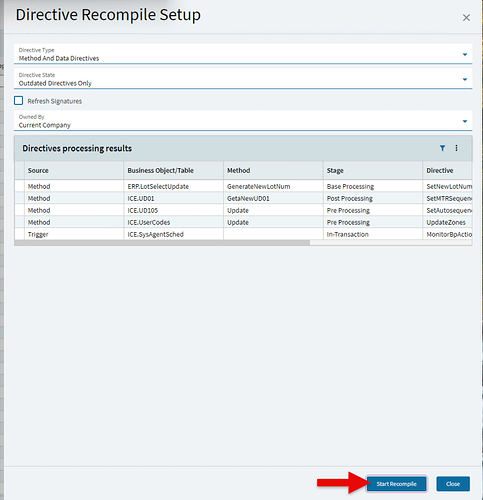
Task: Sort by the Method column header
Action: click(x=273, y=170)
